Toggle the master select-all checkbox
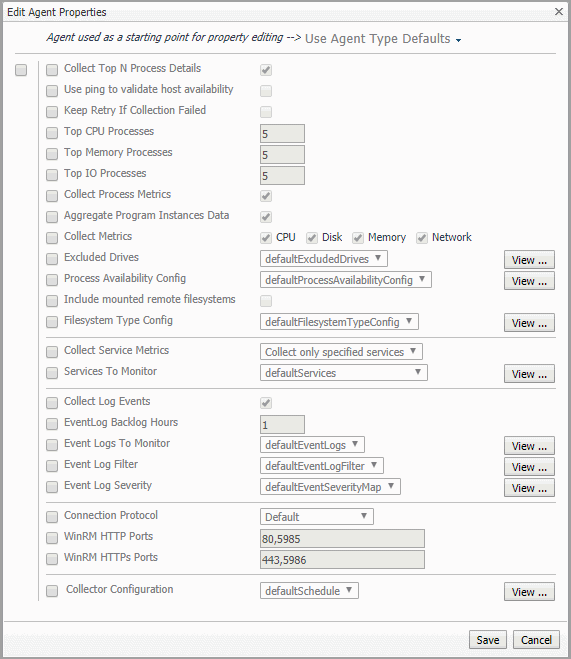The image size is (571, 659). (x=21, y=70)
